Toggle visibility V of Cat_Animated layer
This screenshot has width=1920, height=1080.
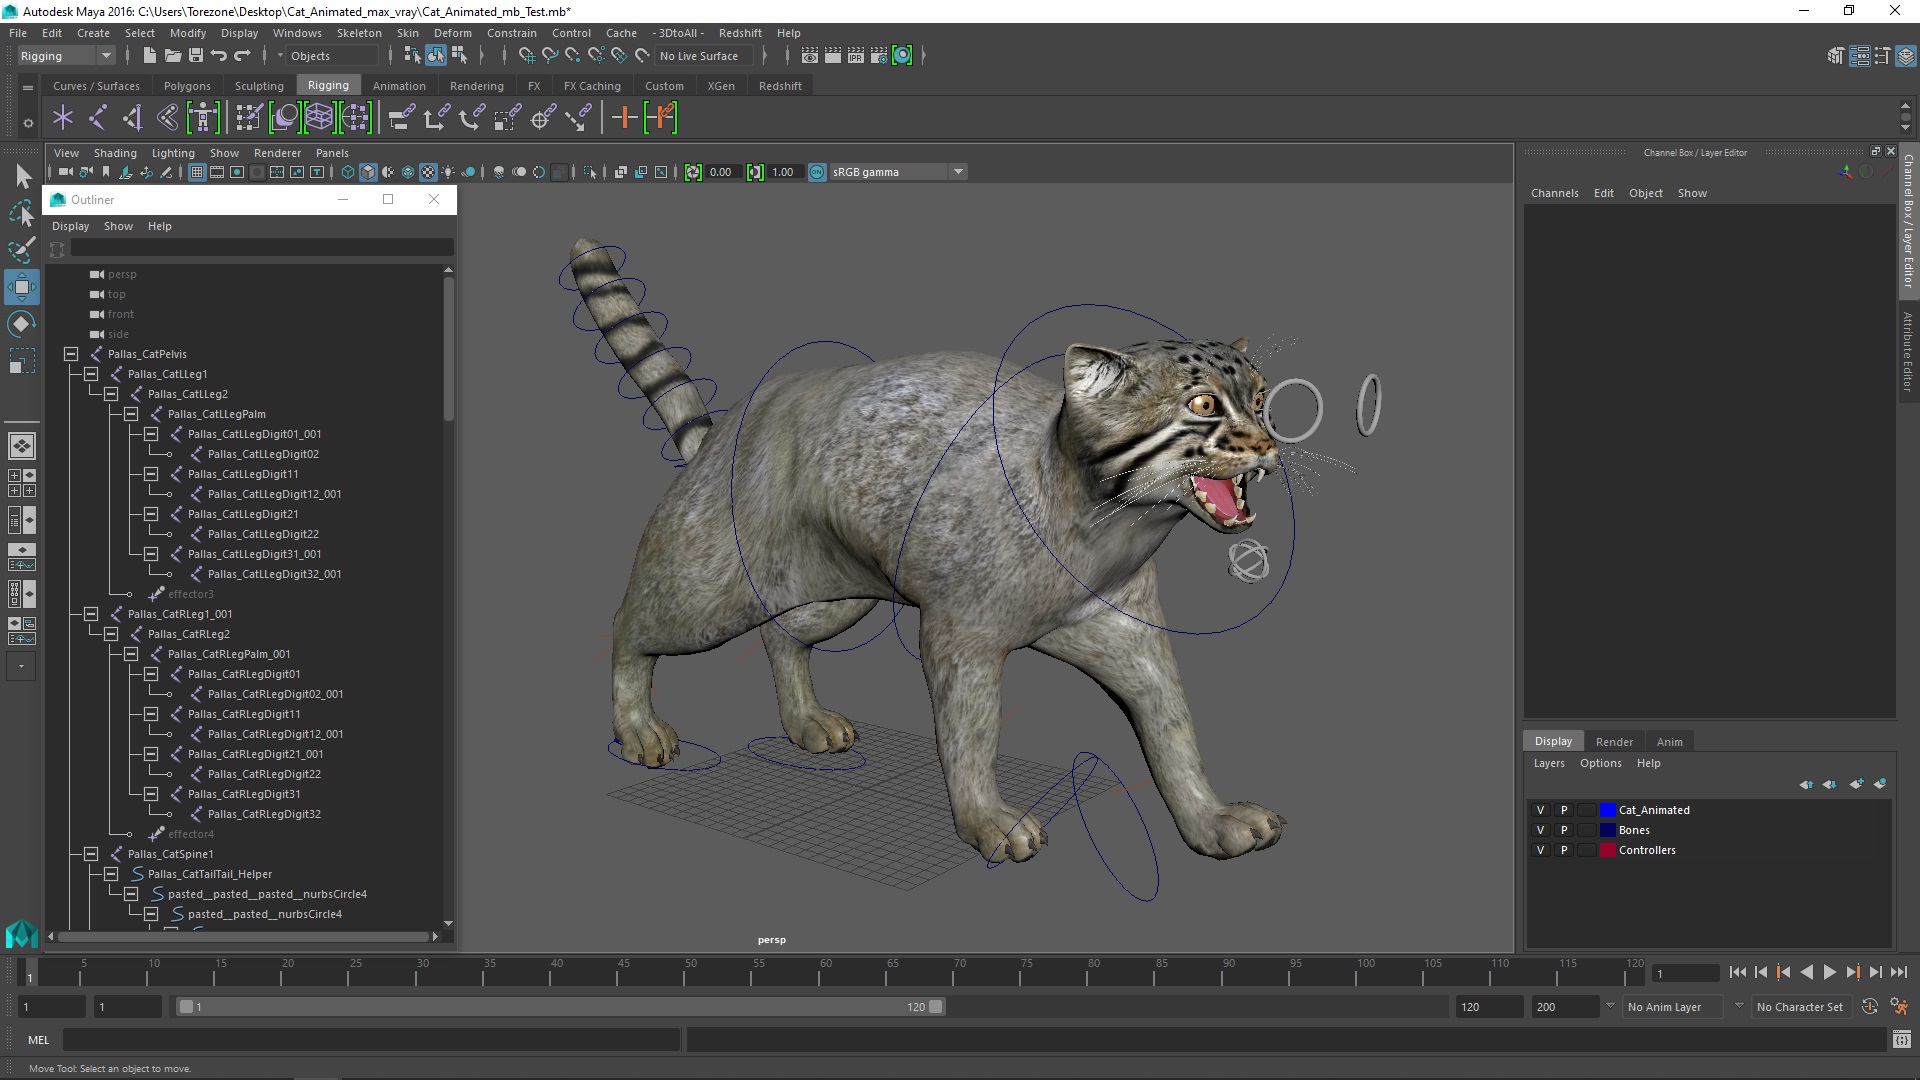[x=1540, y=810]
